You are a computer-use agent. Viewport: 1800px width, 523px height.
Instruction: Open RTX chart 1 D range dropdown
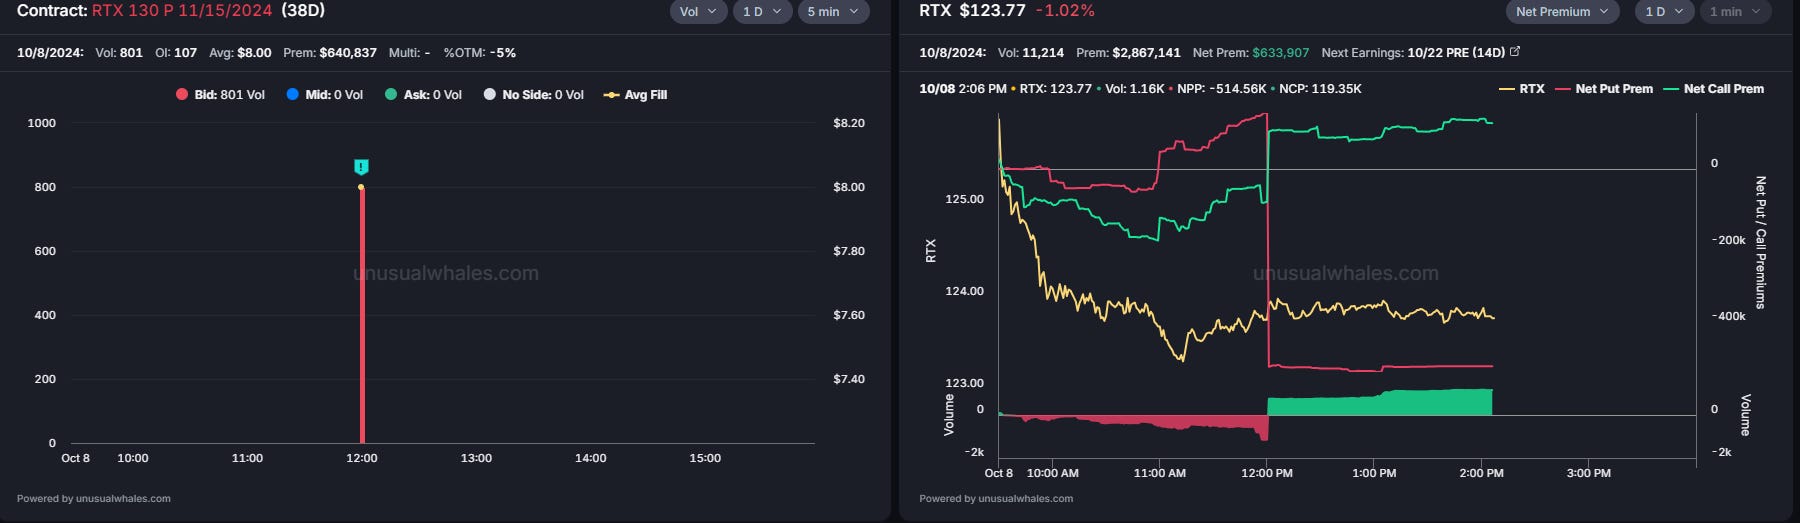1664,11
